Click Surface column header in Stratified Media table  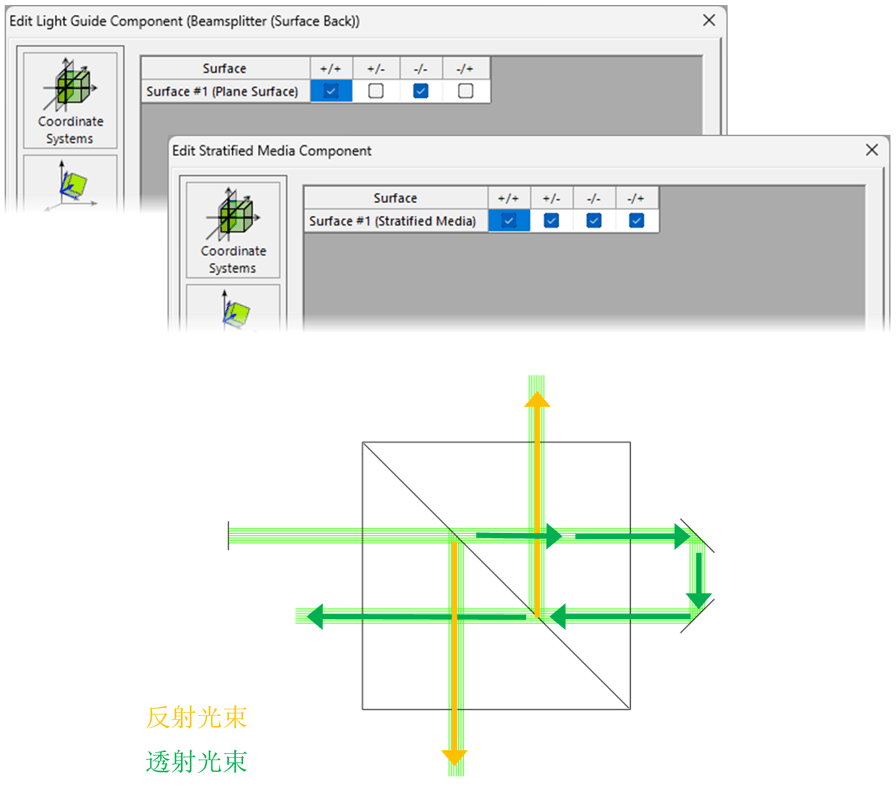395,198
